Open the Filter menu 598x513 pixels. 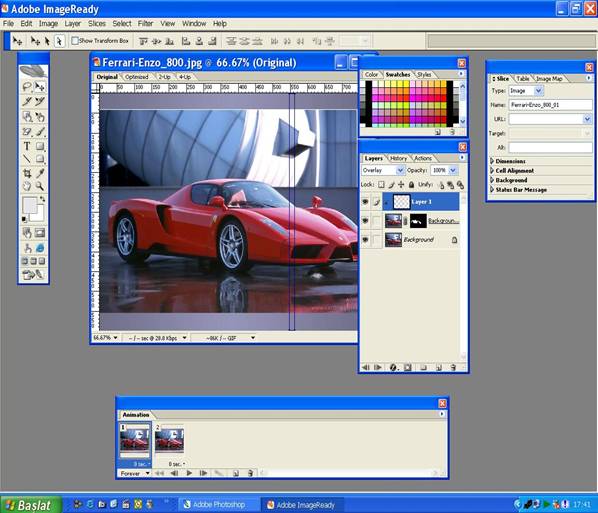click(x=145, y=23)
